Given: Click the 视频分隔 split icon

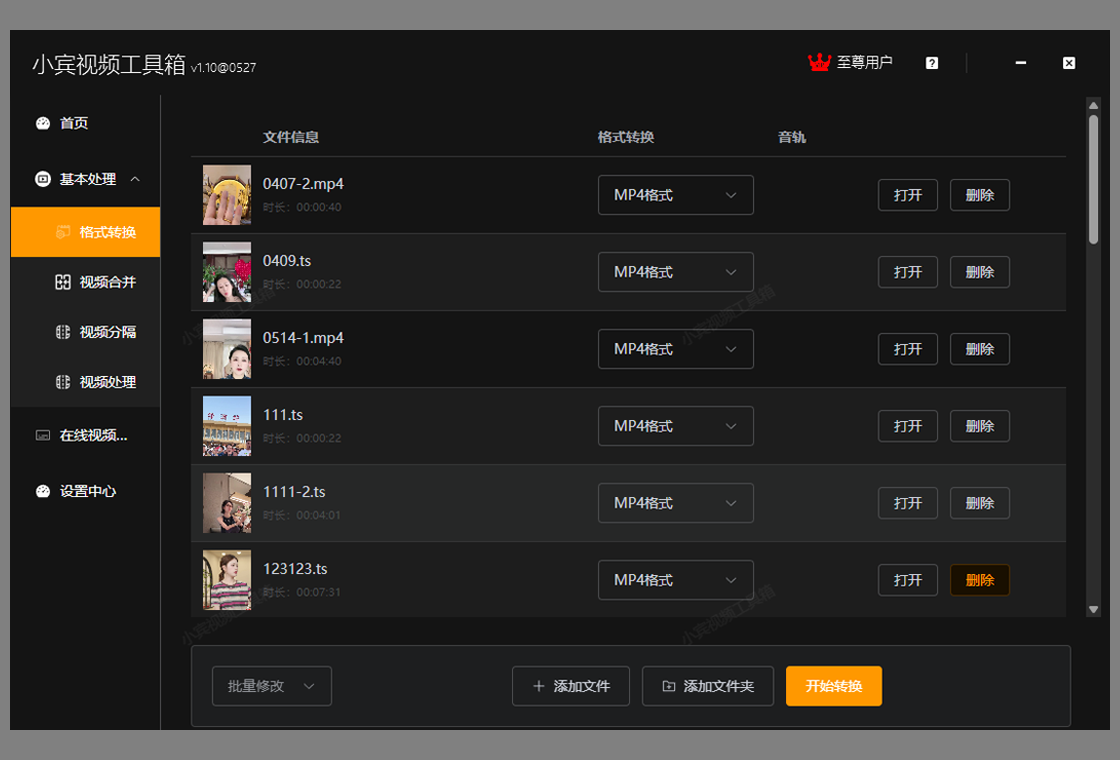Looking at the screenshot, I should pos(63,332).
